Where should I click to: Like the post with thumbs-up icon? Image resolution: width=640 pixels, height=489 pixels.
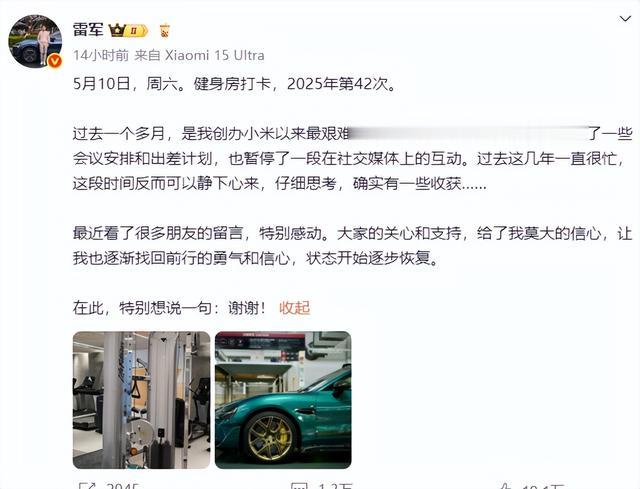coord(506,486)
